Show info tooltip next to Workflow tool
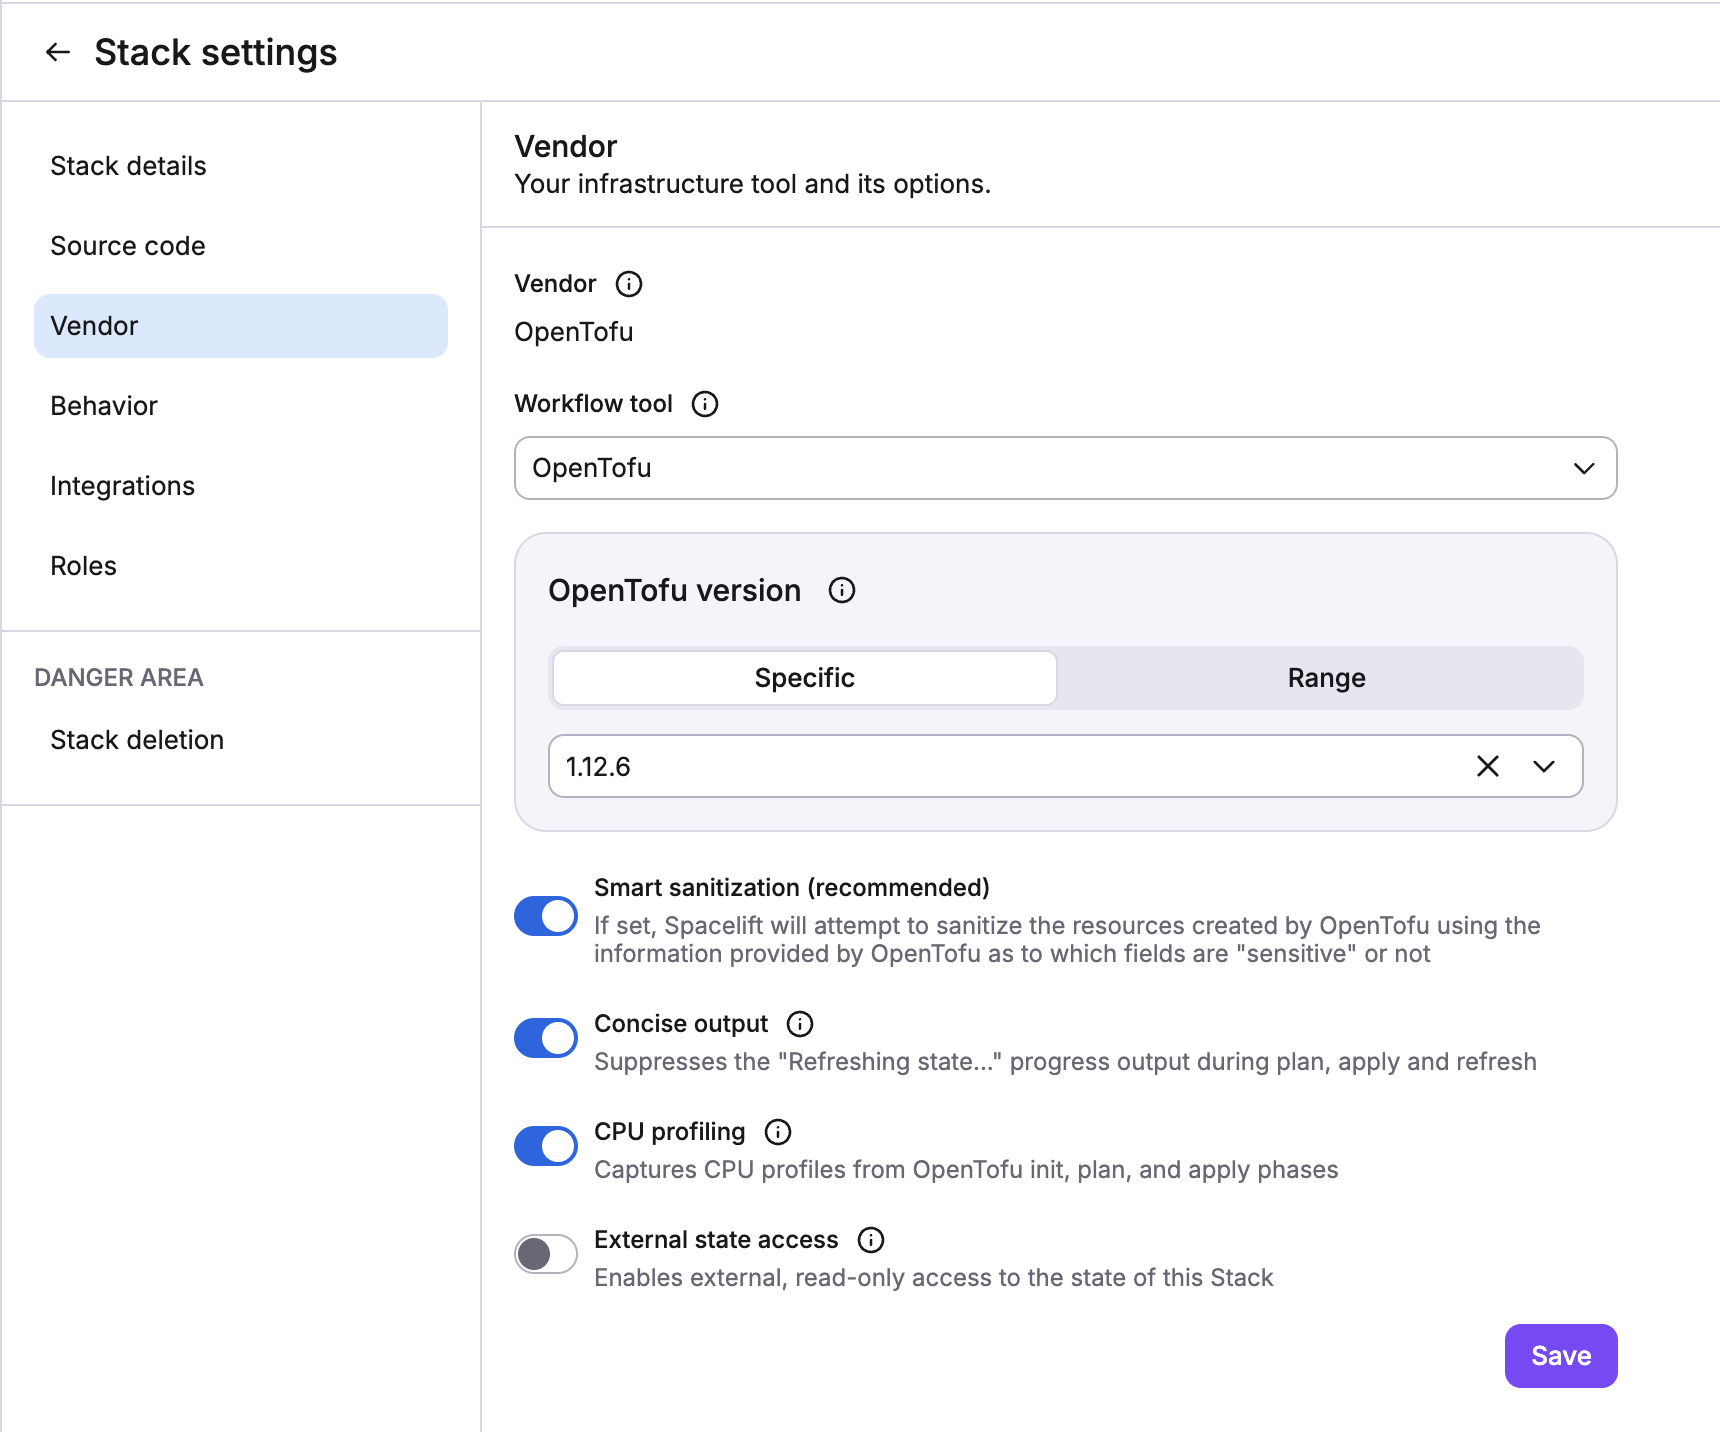 (705, 404)
